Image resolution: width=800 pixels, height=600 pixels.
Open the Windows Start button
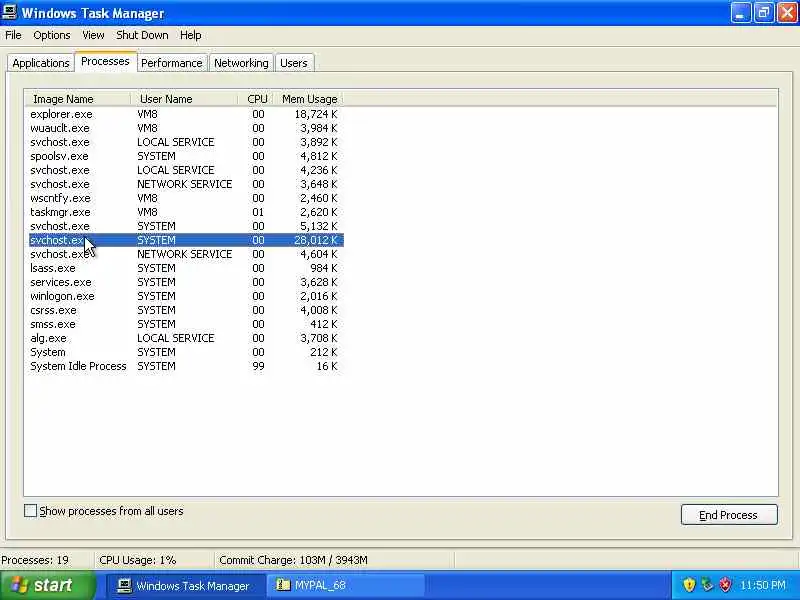pyautogui.click(x=47, y=585)
